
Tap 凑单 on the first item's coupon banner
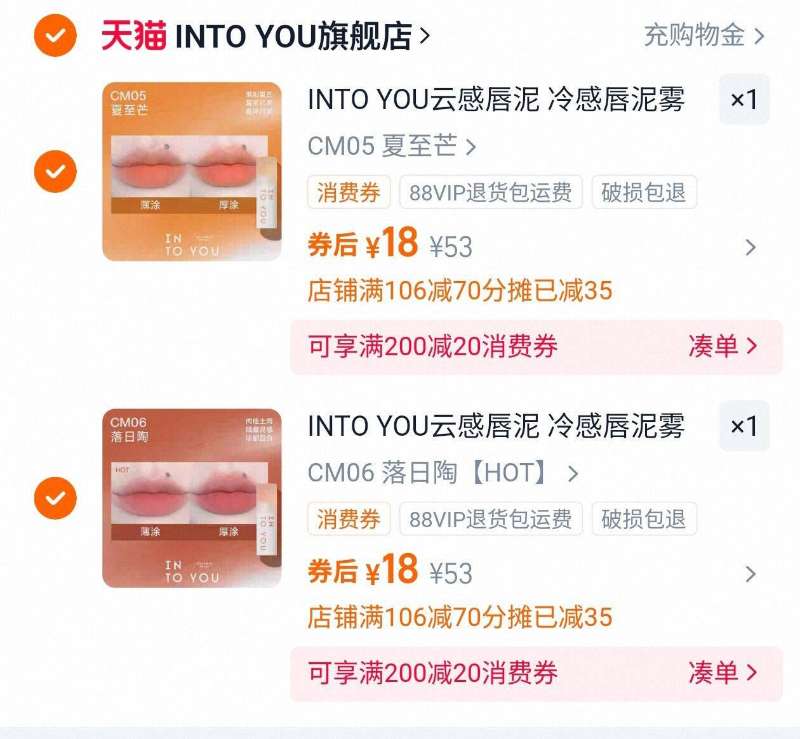pos(722,347)
